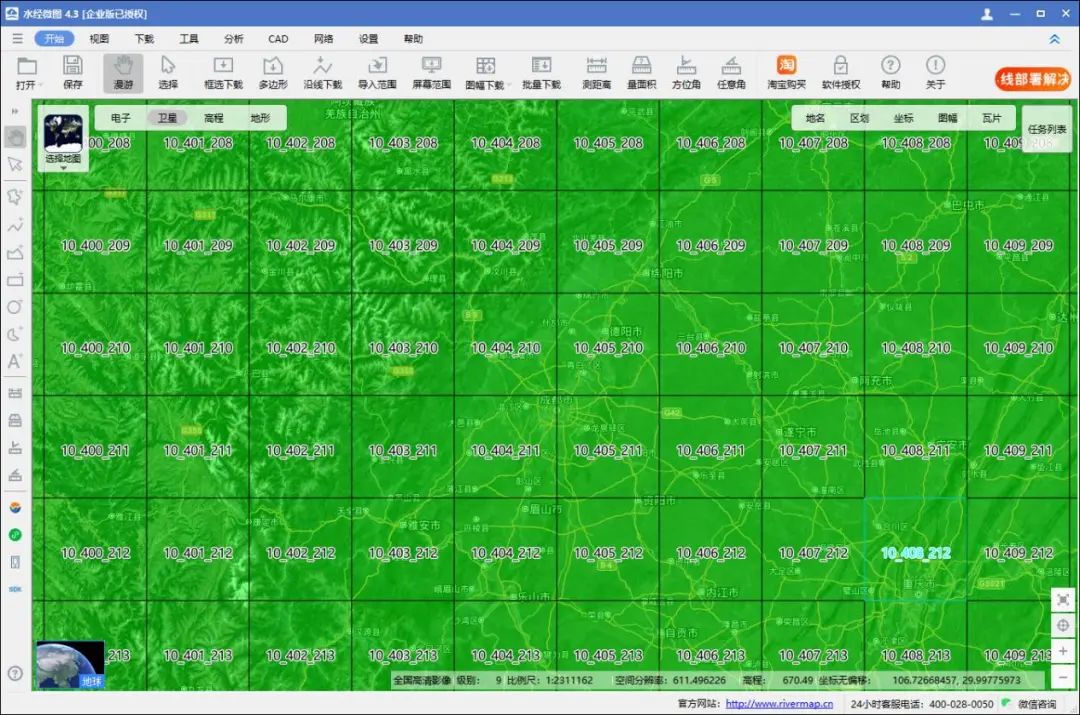Click 图幅下载 map sheet download icon
This screenshot has width=1080, height=715.
pos(485,72)
